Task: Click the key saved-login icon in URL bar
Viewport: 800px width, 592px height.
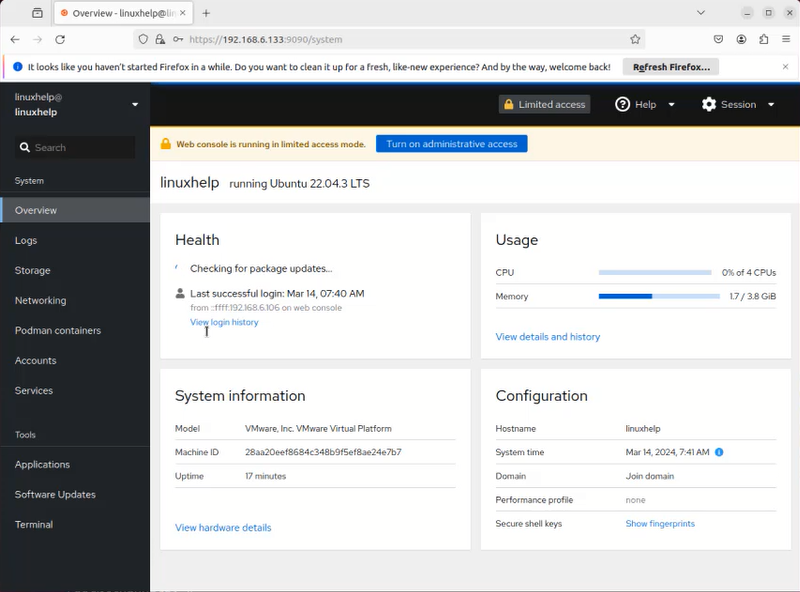Action: [178, 39]
